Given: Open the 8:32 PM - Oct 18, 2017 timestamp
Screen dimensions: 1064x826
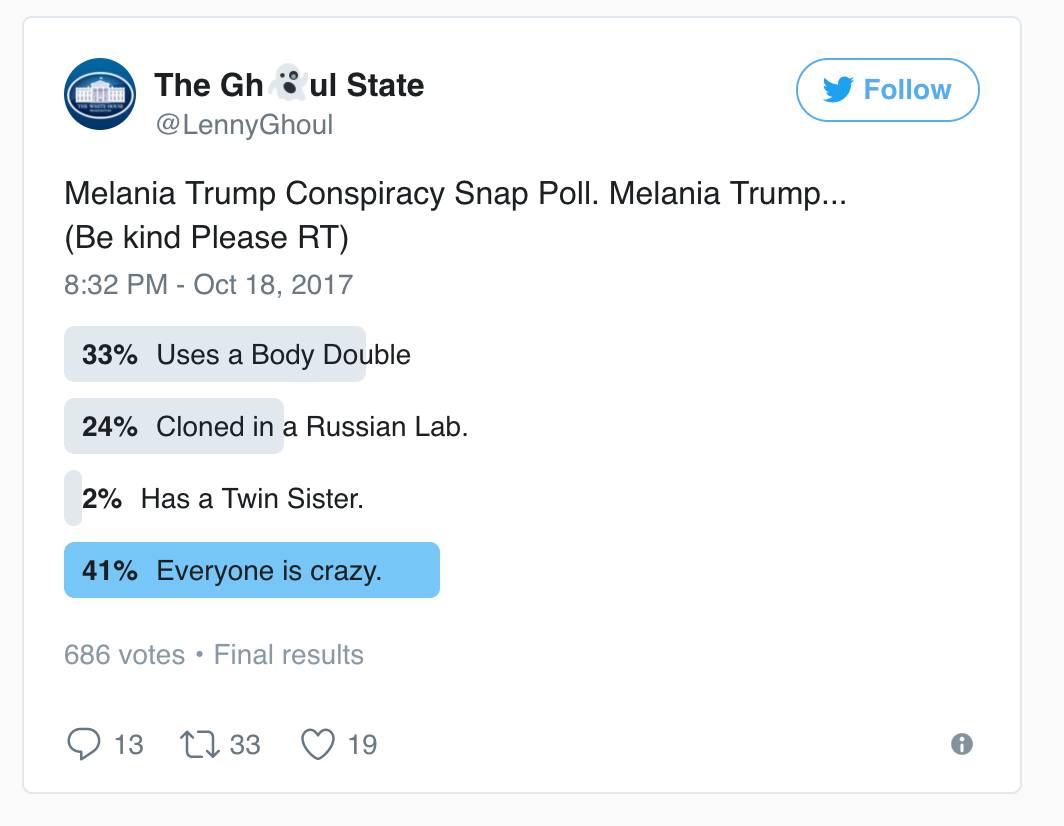Looking at the screenshot, I should pyautogui.click(x=209, y=284).
